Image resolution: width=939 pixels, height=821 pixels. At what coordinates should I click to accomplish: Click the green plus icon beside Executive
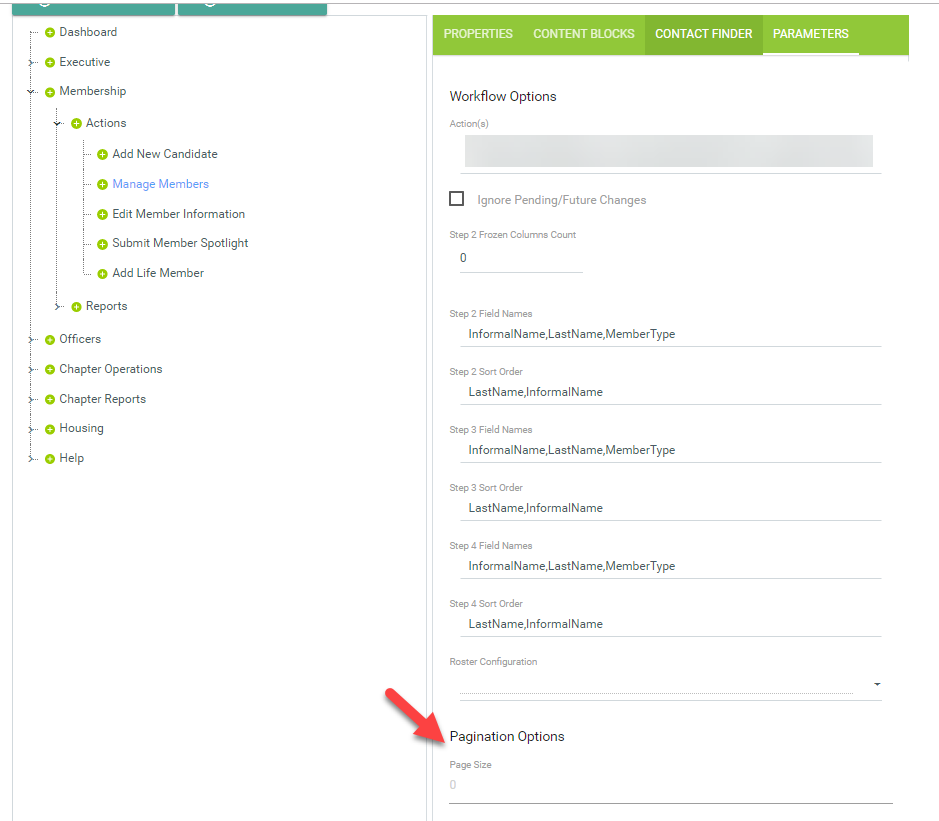coord(50,63)
